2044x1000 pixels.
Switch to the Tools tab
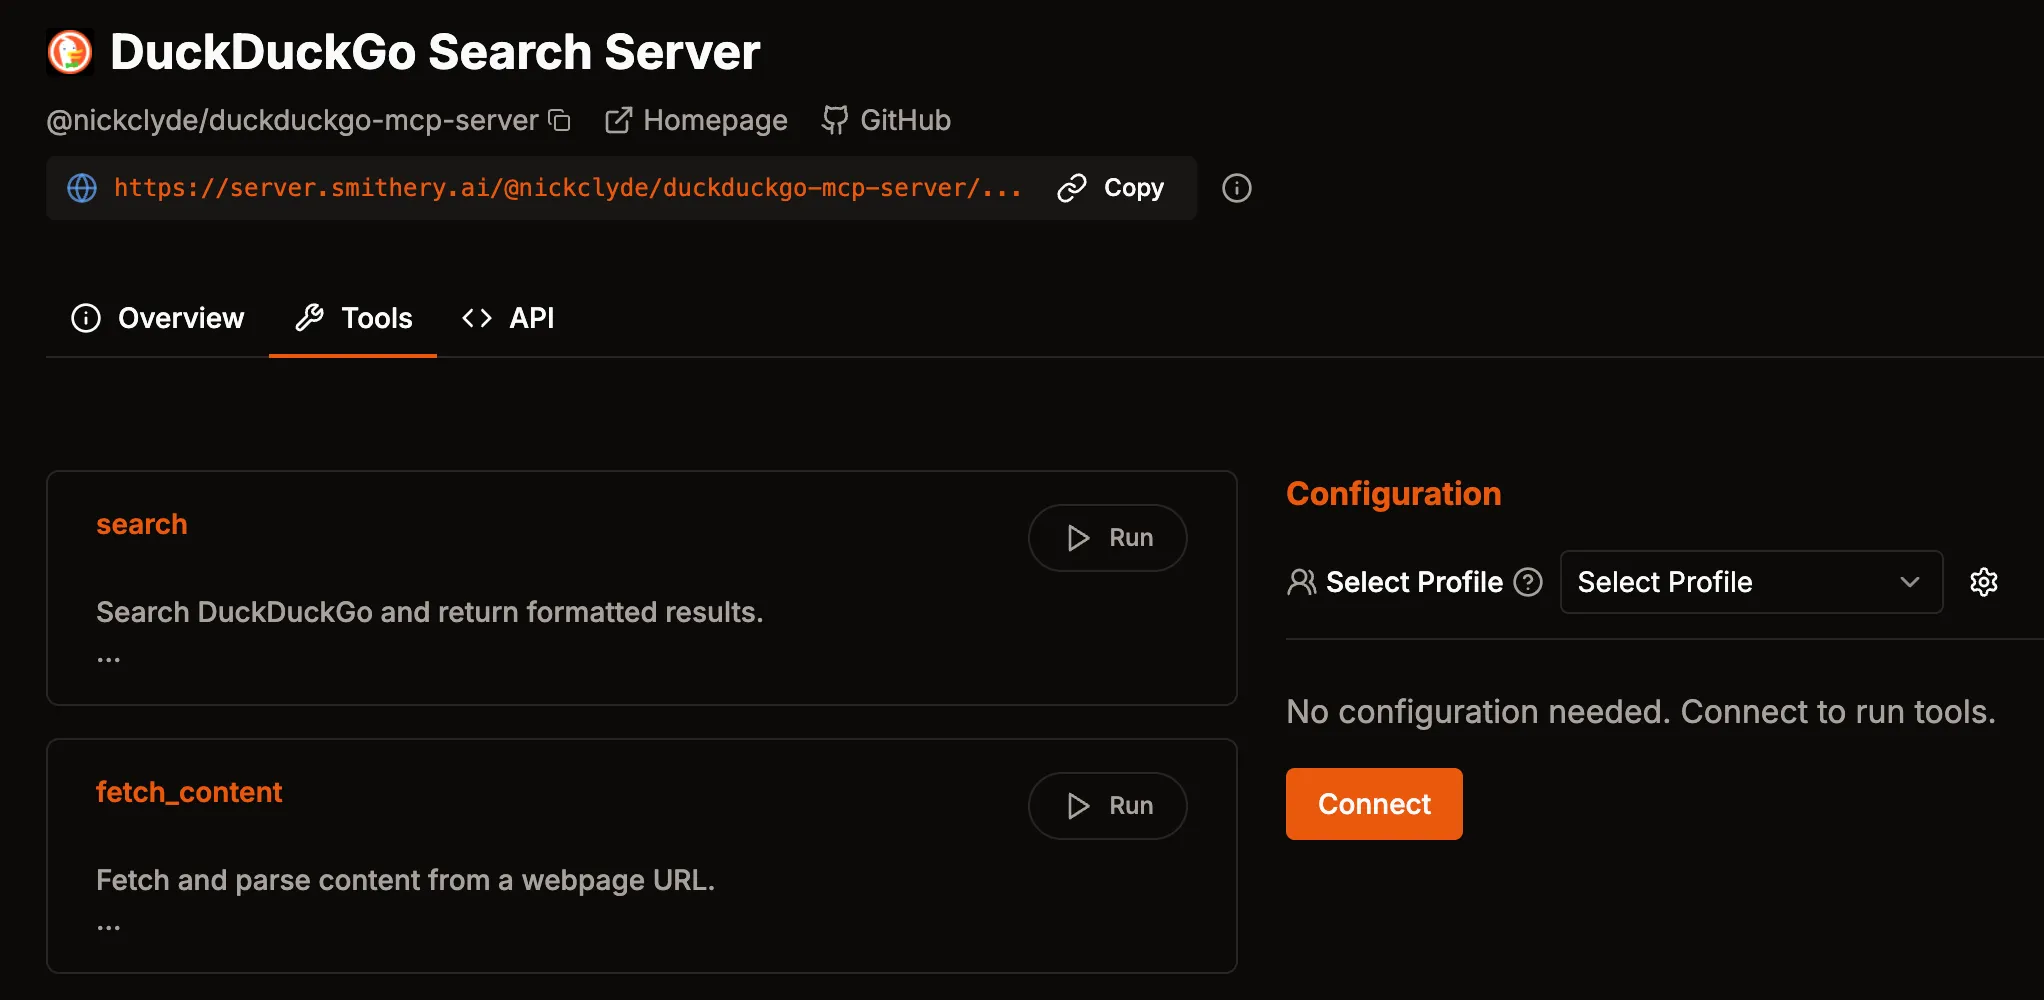point(353,318)
